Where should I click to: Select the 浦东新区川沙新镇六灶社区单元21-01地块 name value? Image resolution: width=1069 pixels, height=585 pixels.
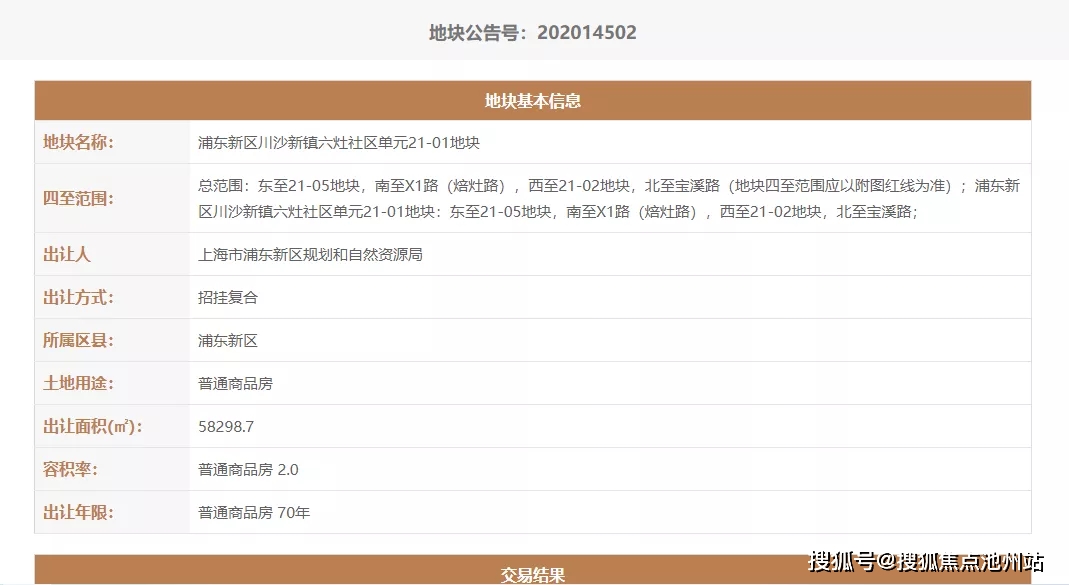coord(339,143)
